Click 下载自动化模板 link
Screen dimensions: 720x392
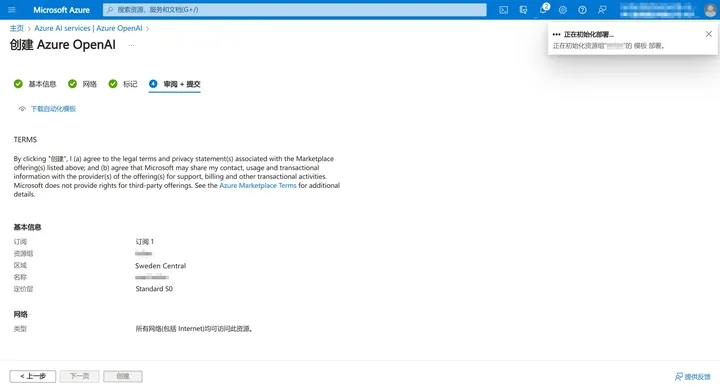point(53,109)
